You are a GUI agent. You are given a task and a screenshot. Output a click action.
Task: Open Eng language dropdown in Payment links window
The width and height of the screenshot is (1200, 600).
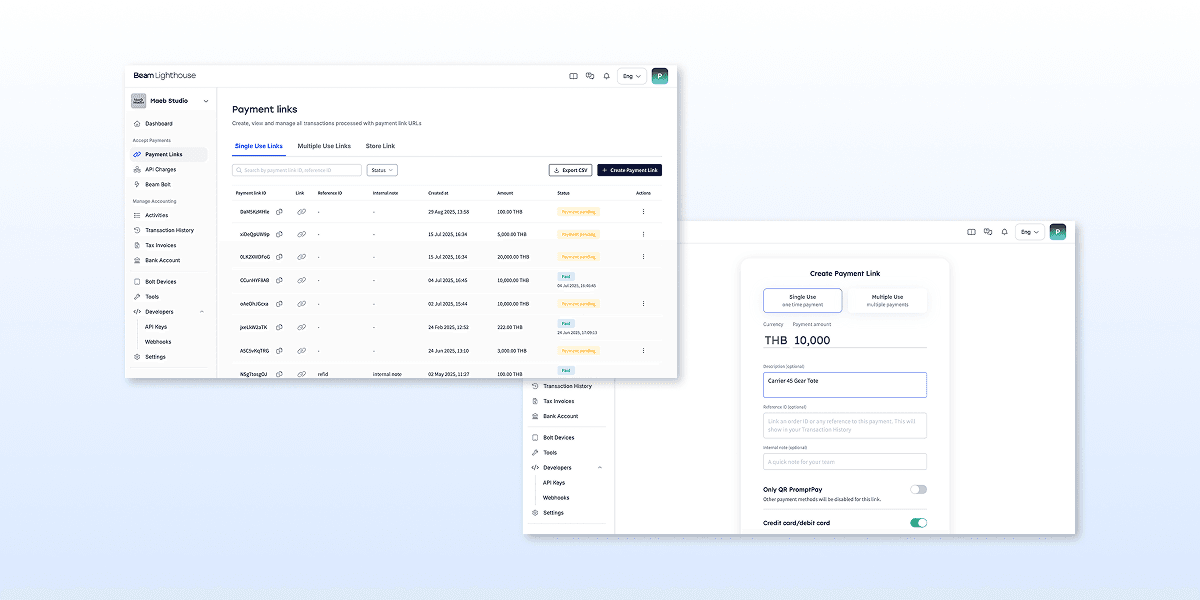(x=632, y=76)
